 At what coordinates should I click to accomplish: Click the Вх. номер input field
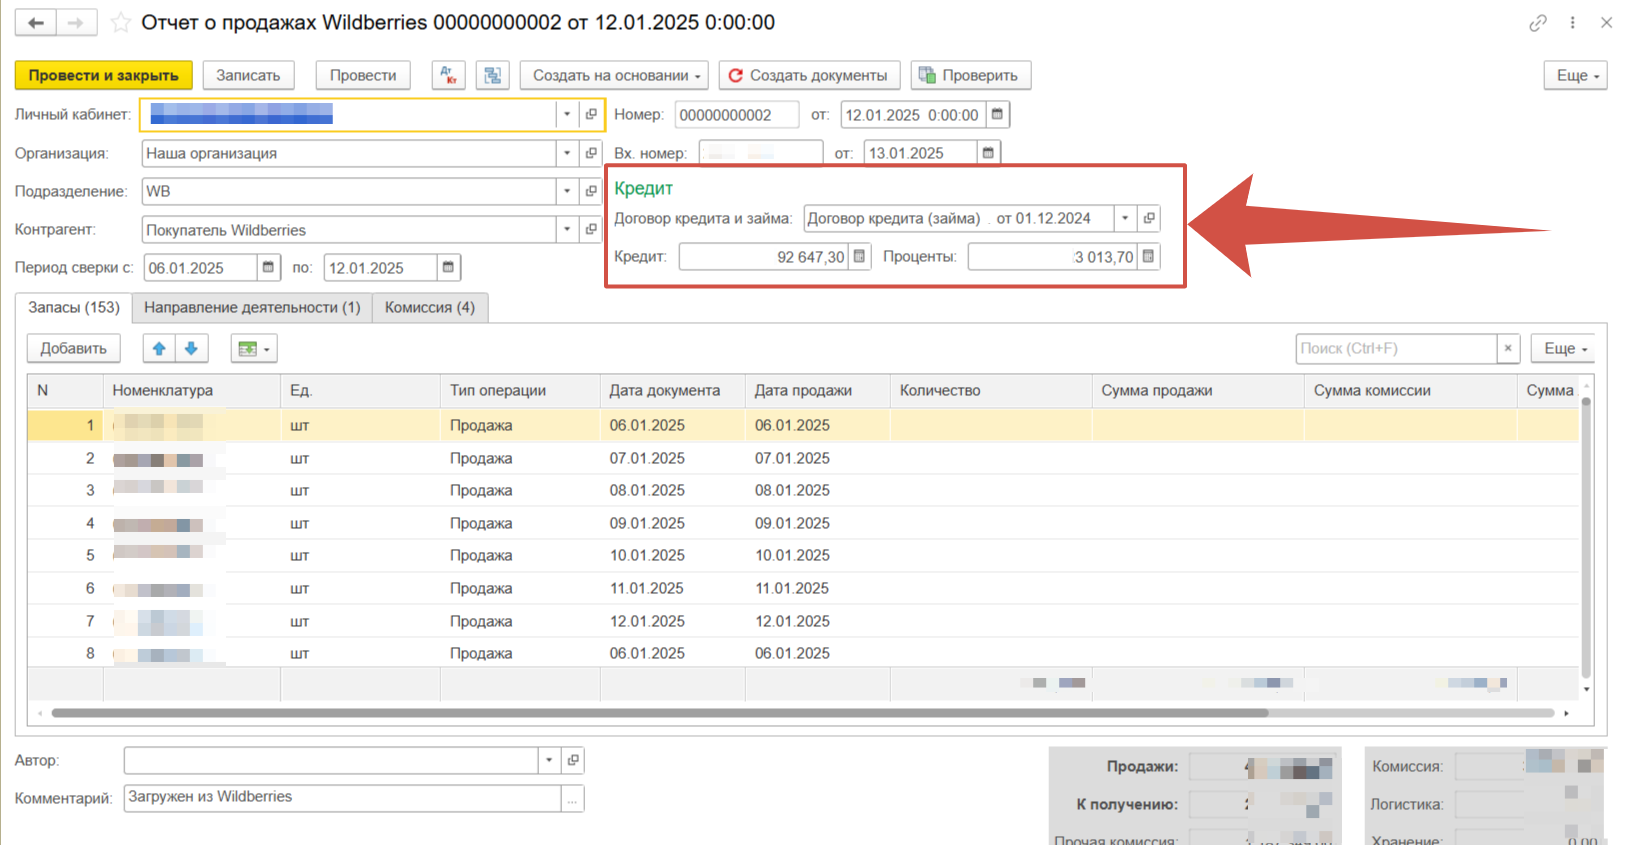(x=760, y=153)
